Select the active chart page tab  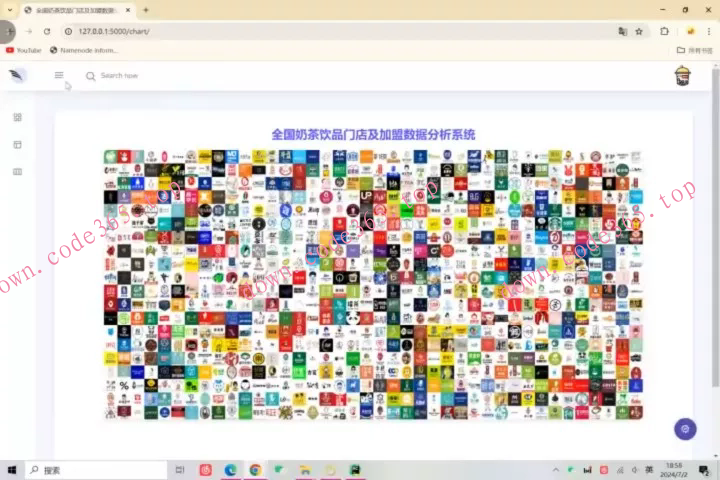tap(77, 10)
